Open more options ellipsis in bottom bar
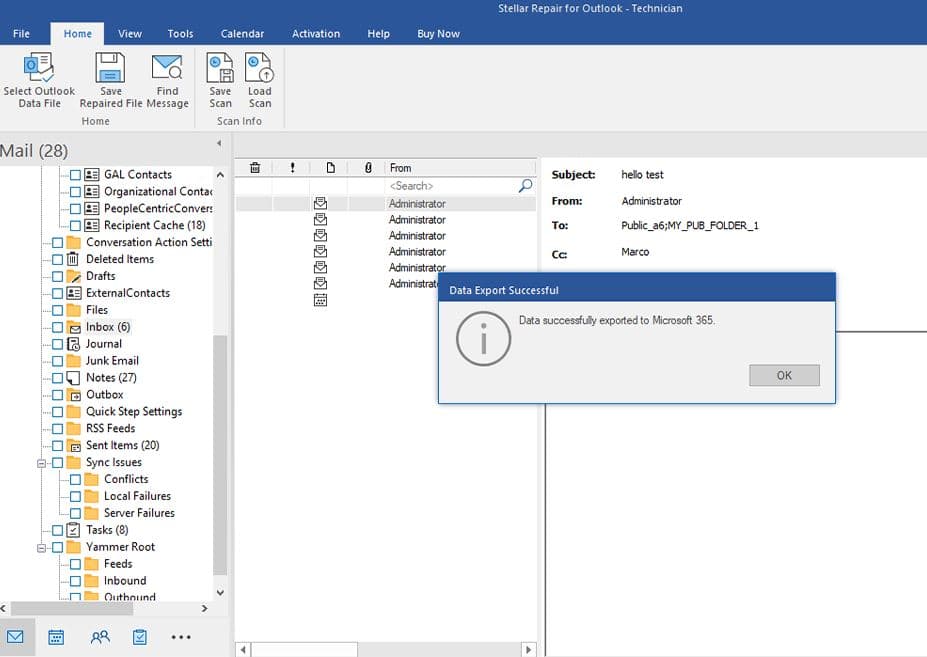Image resolution: width=927 pixels, height=657 pixels. click(x=181, y=637)
